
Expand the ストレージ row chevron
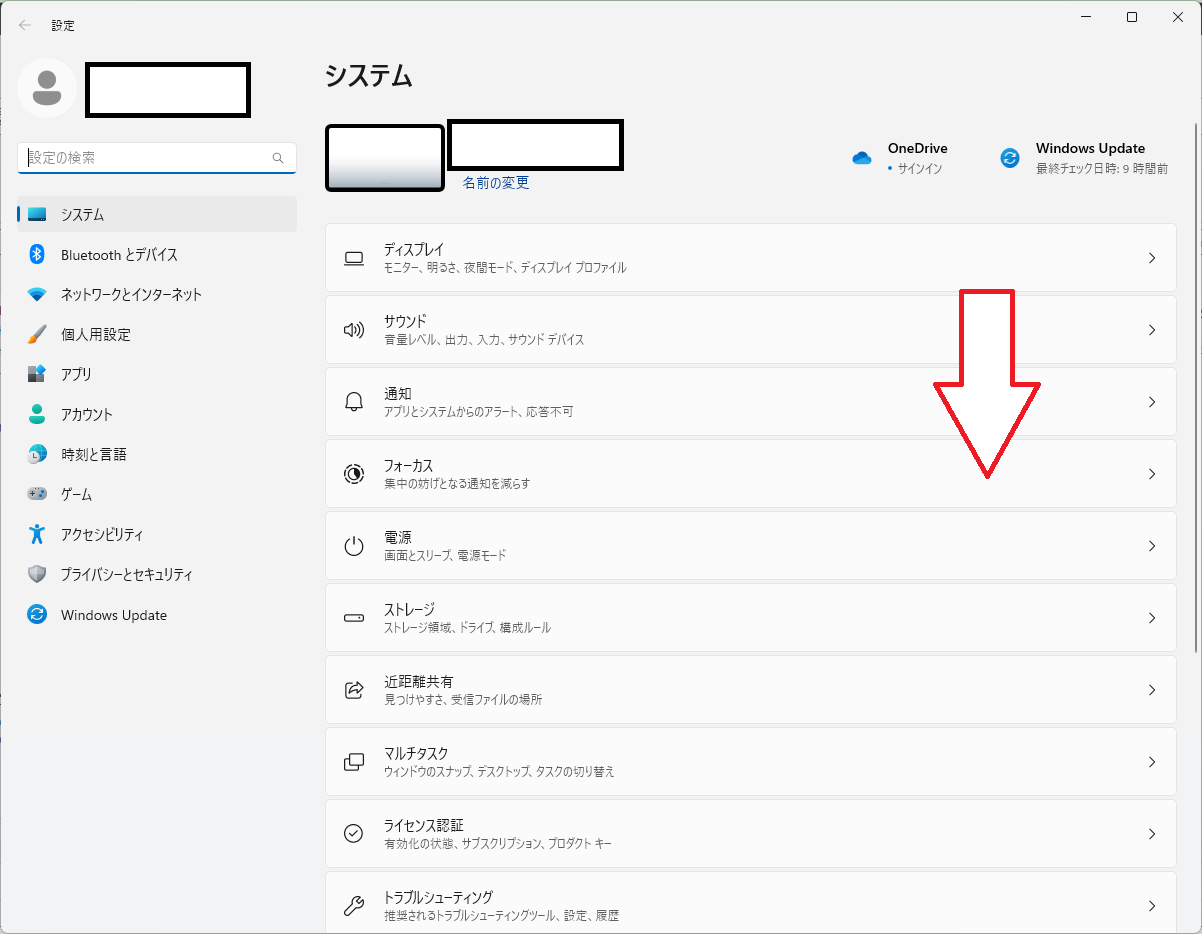tap(1152, 618)
